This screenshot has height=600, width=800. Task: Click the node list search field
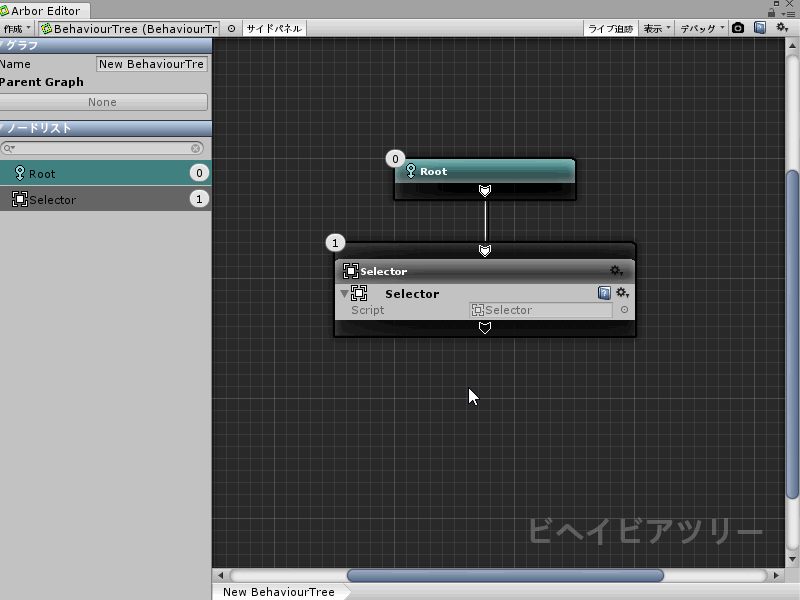pyautogui.click(x=104, y=148)
